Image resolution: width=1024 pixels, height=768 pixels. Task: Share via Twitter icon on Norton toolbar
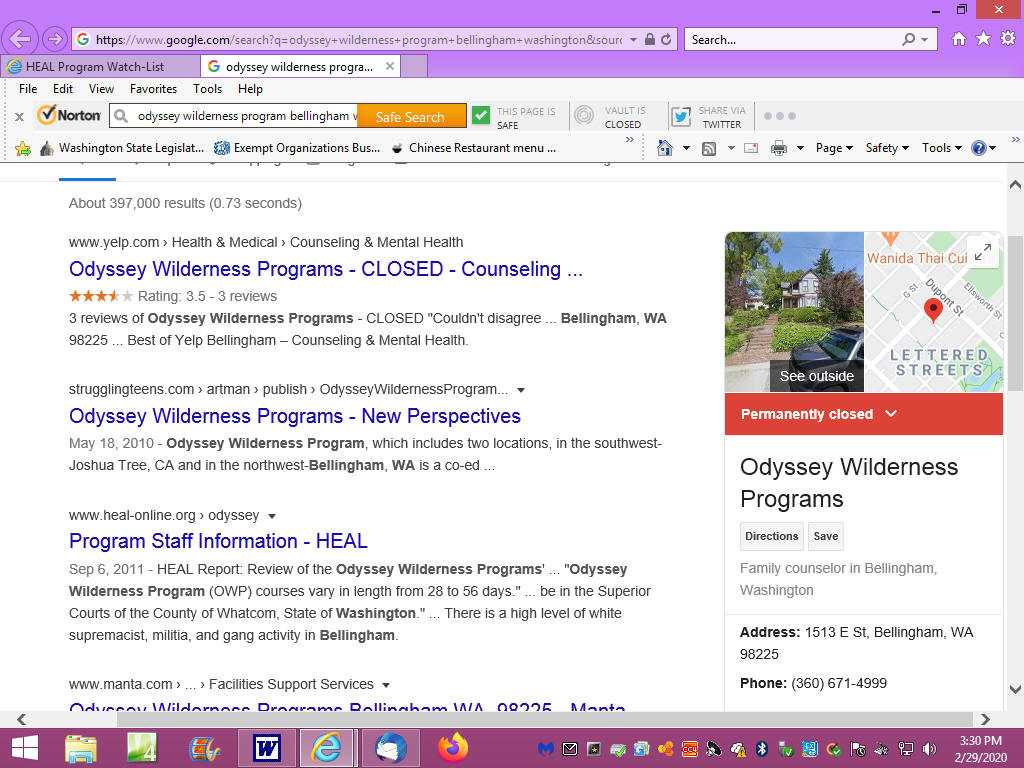(x=681, y=116)
